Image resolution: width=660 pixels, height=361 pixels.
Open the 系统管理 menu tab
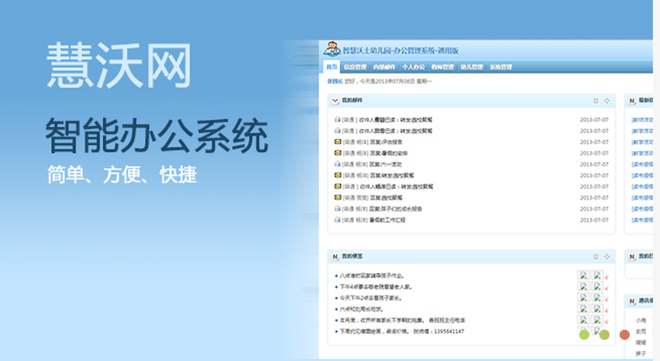[x=500, y=67]
